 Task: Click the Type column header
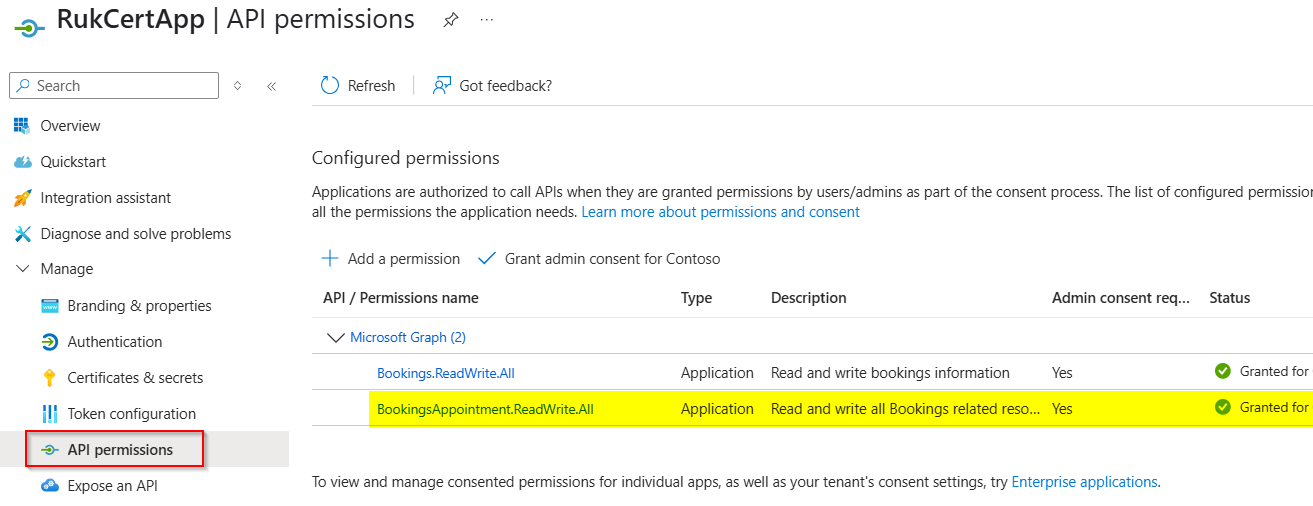pos(696,298)
